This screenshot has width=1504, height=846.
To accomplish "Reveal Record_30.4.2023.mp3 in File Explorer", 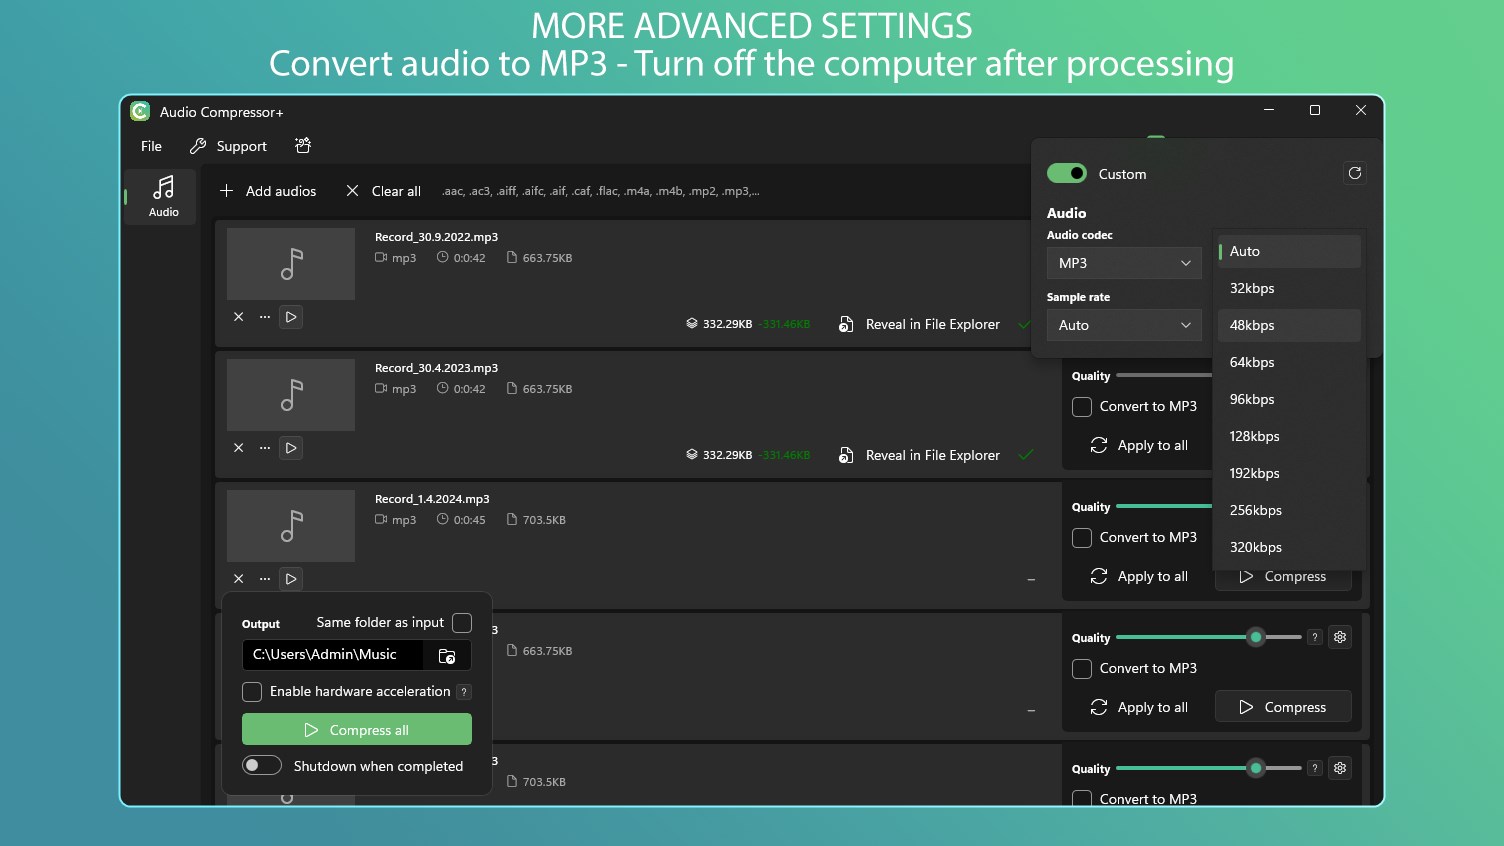I will click(919, 455).
